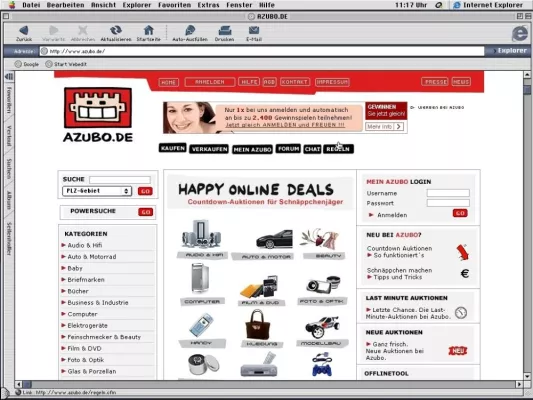
Task: Click the MEIN AZUBO navigation button
Action: click(252, 150)
